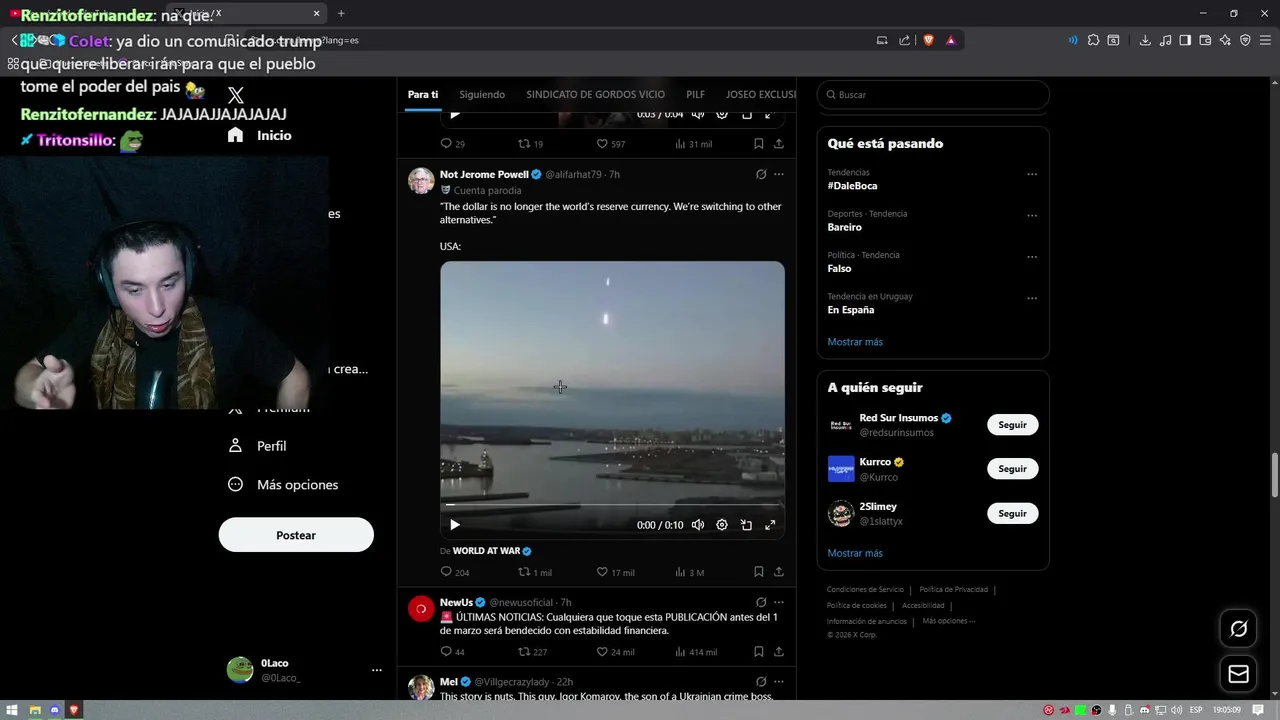Click the Postear button
This screenshot has width=1280, height=720.
coord(296,535)
